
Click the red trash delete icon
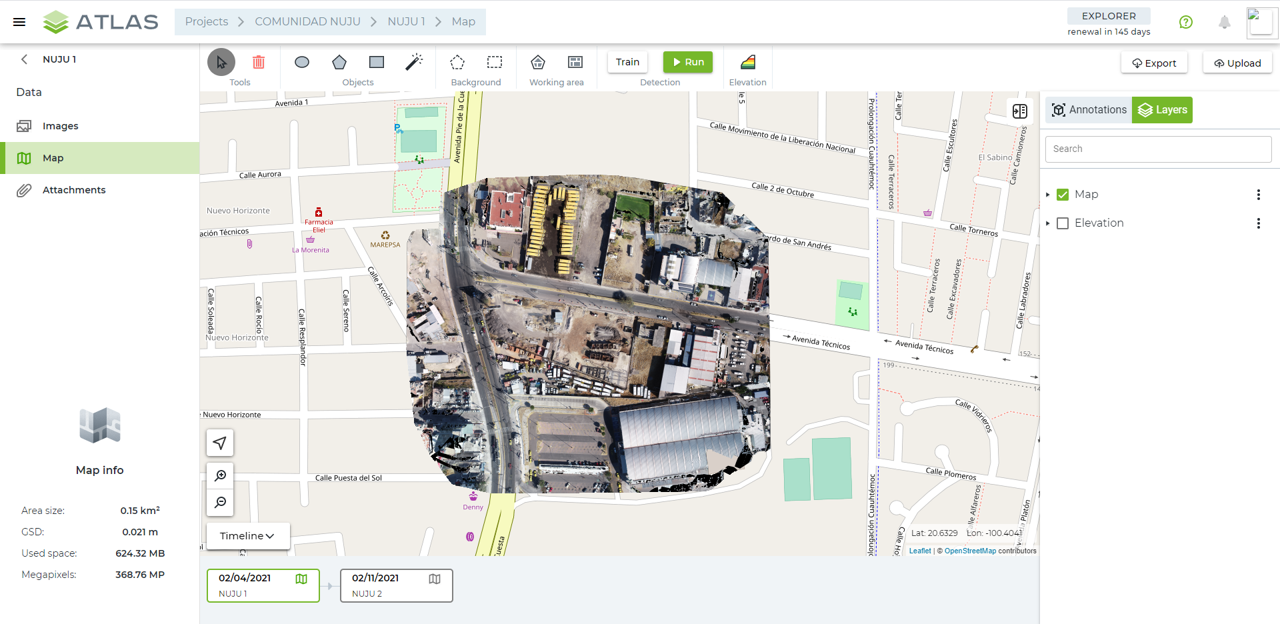(x=258, y=62)
